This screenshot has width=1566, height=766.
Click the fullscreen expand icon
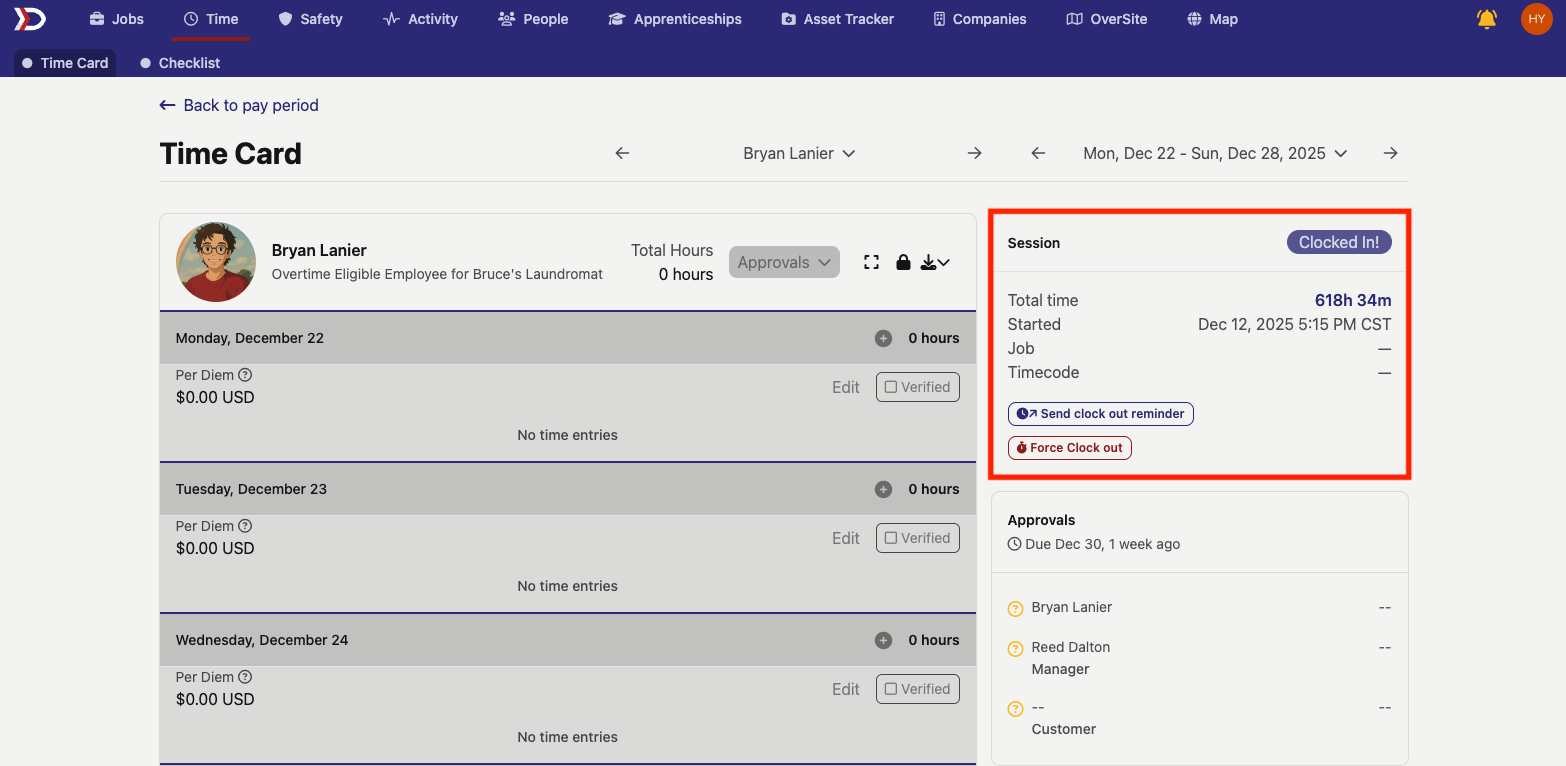871,262
